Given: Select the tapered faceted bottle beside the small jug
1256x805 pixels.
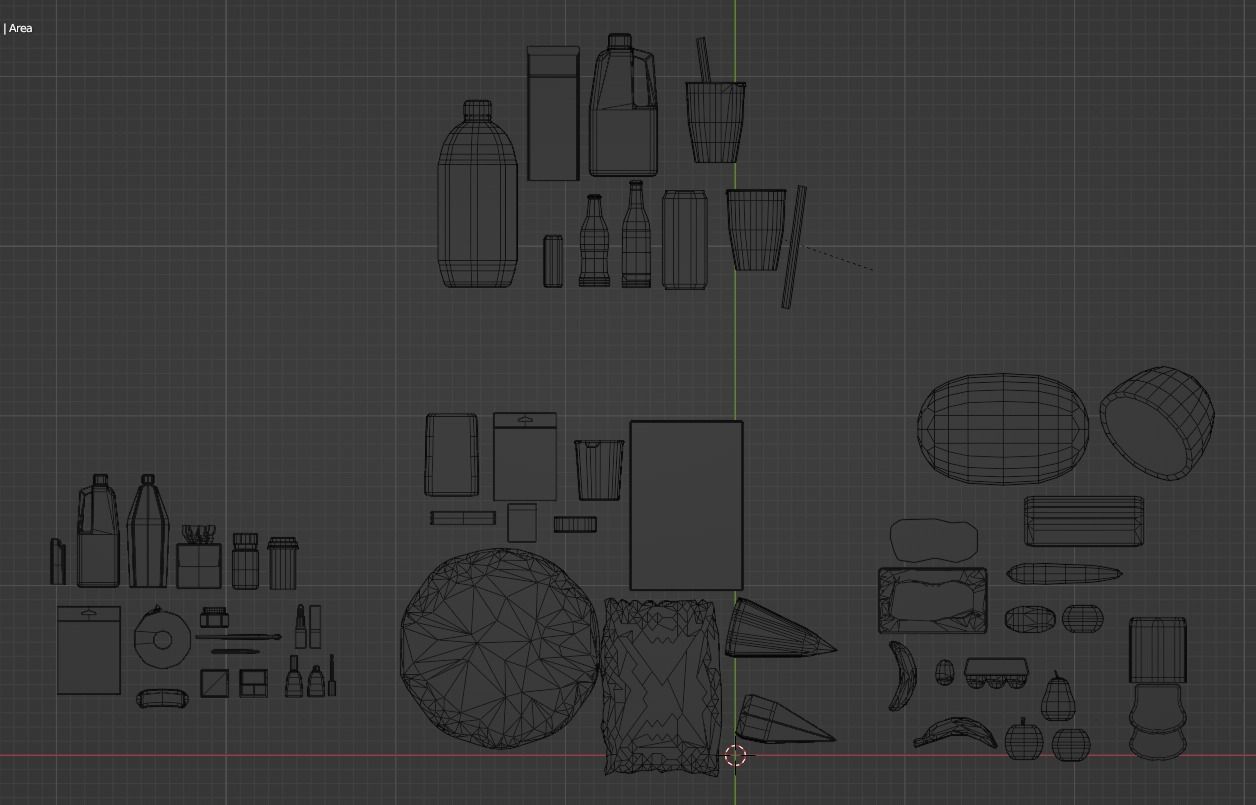Looking at the screenshot, I should 148,531.
